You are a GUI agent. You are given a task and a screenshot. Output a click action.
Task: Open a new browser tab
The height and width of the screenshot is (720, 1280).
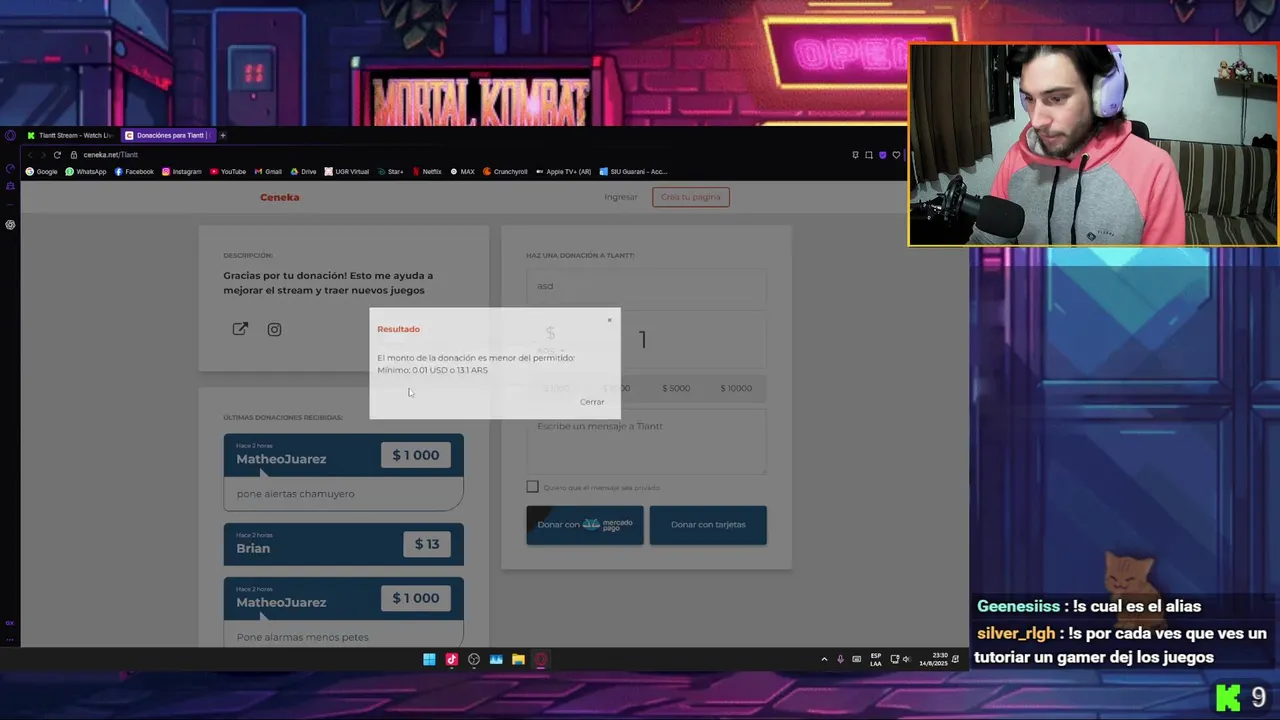pyautogui.click(x=223, y=135)
